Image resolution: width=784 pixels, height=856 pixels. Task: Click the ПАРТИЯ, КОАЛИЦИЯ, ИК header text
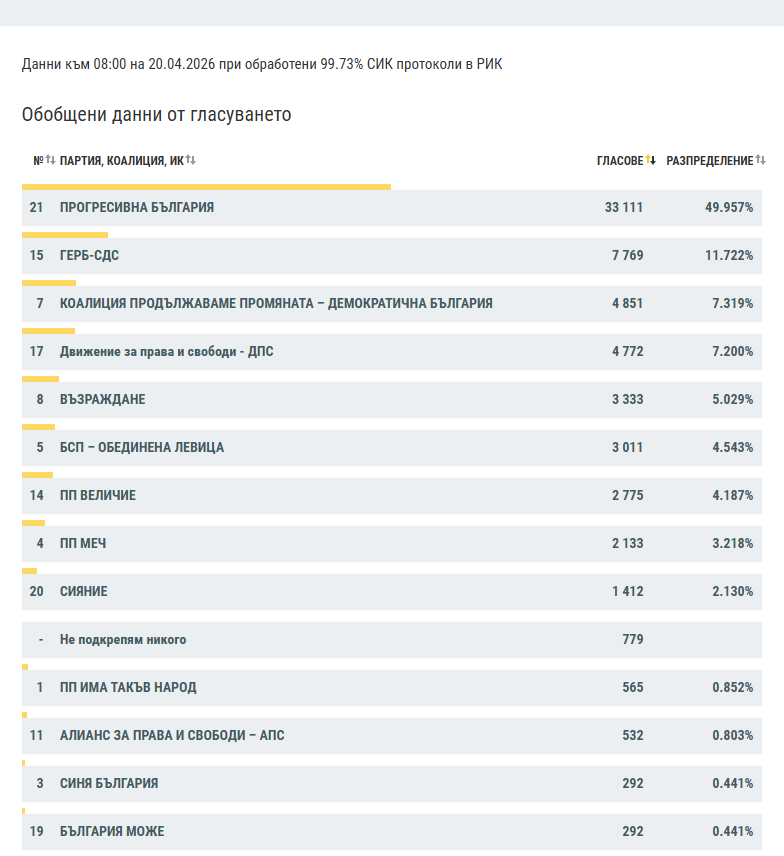pyautogui.click(x=121, y=161)
